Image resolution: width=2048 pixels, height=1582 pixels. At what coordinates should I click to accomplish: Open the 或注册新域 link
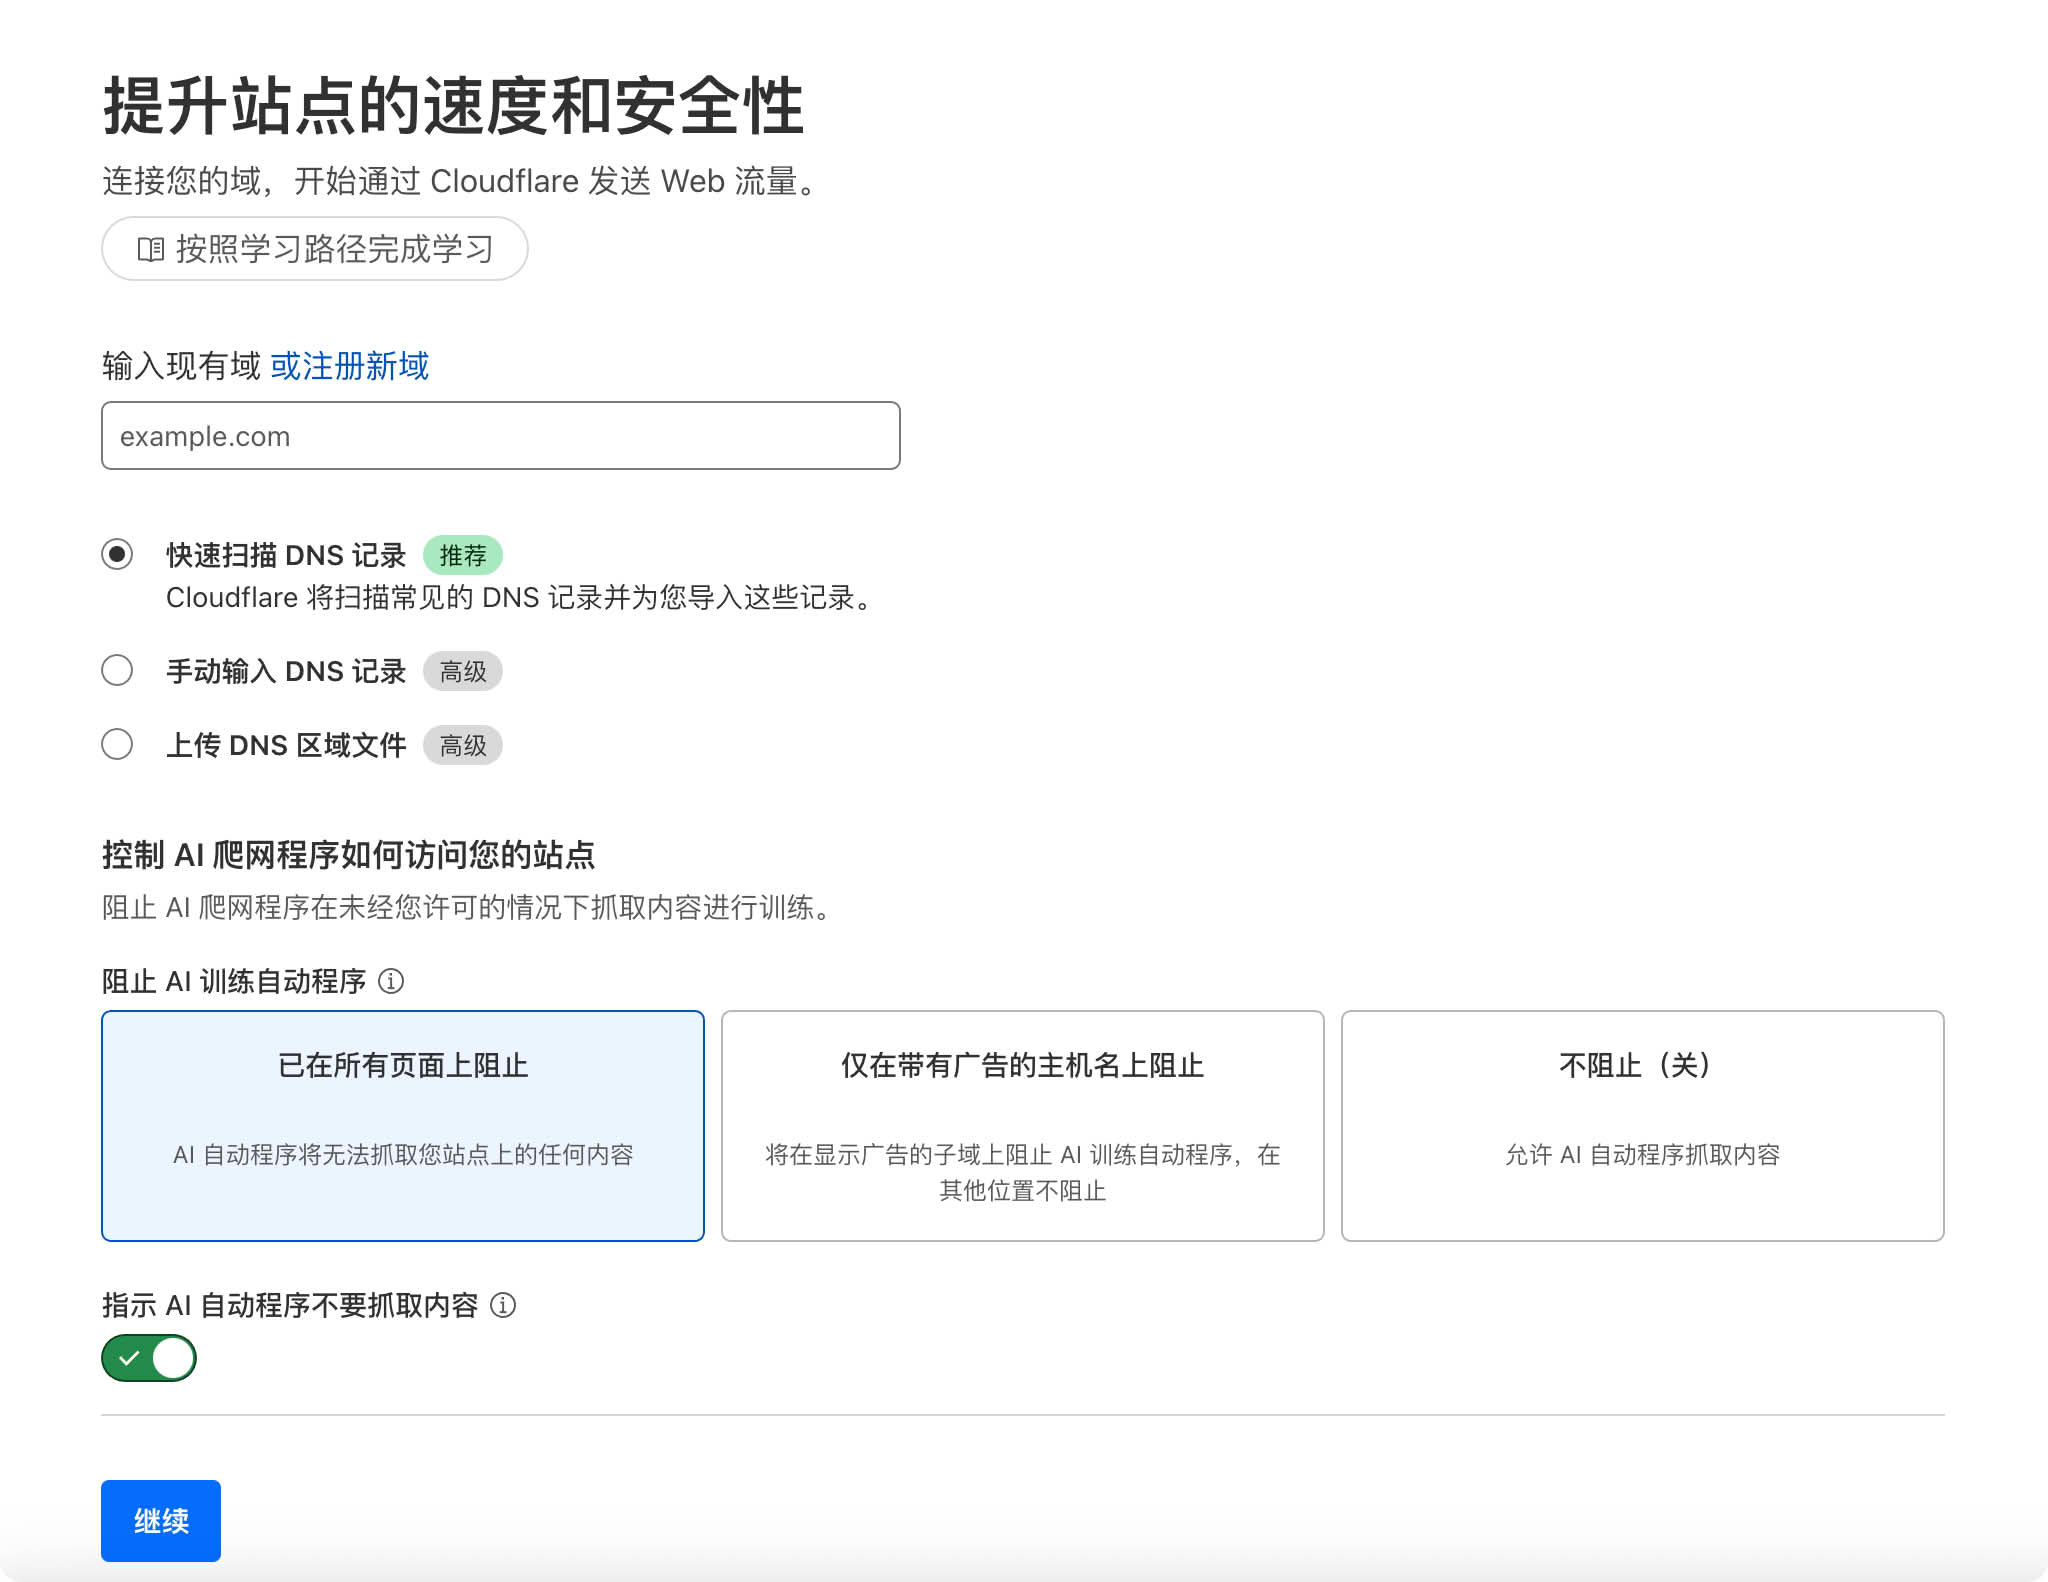349,366
